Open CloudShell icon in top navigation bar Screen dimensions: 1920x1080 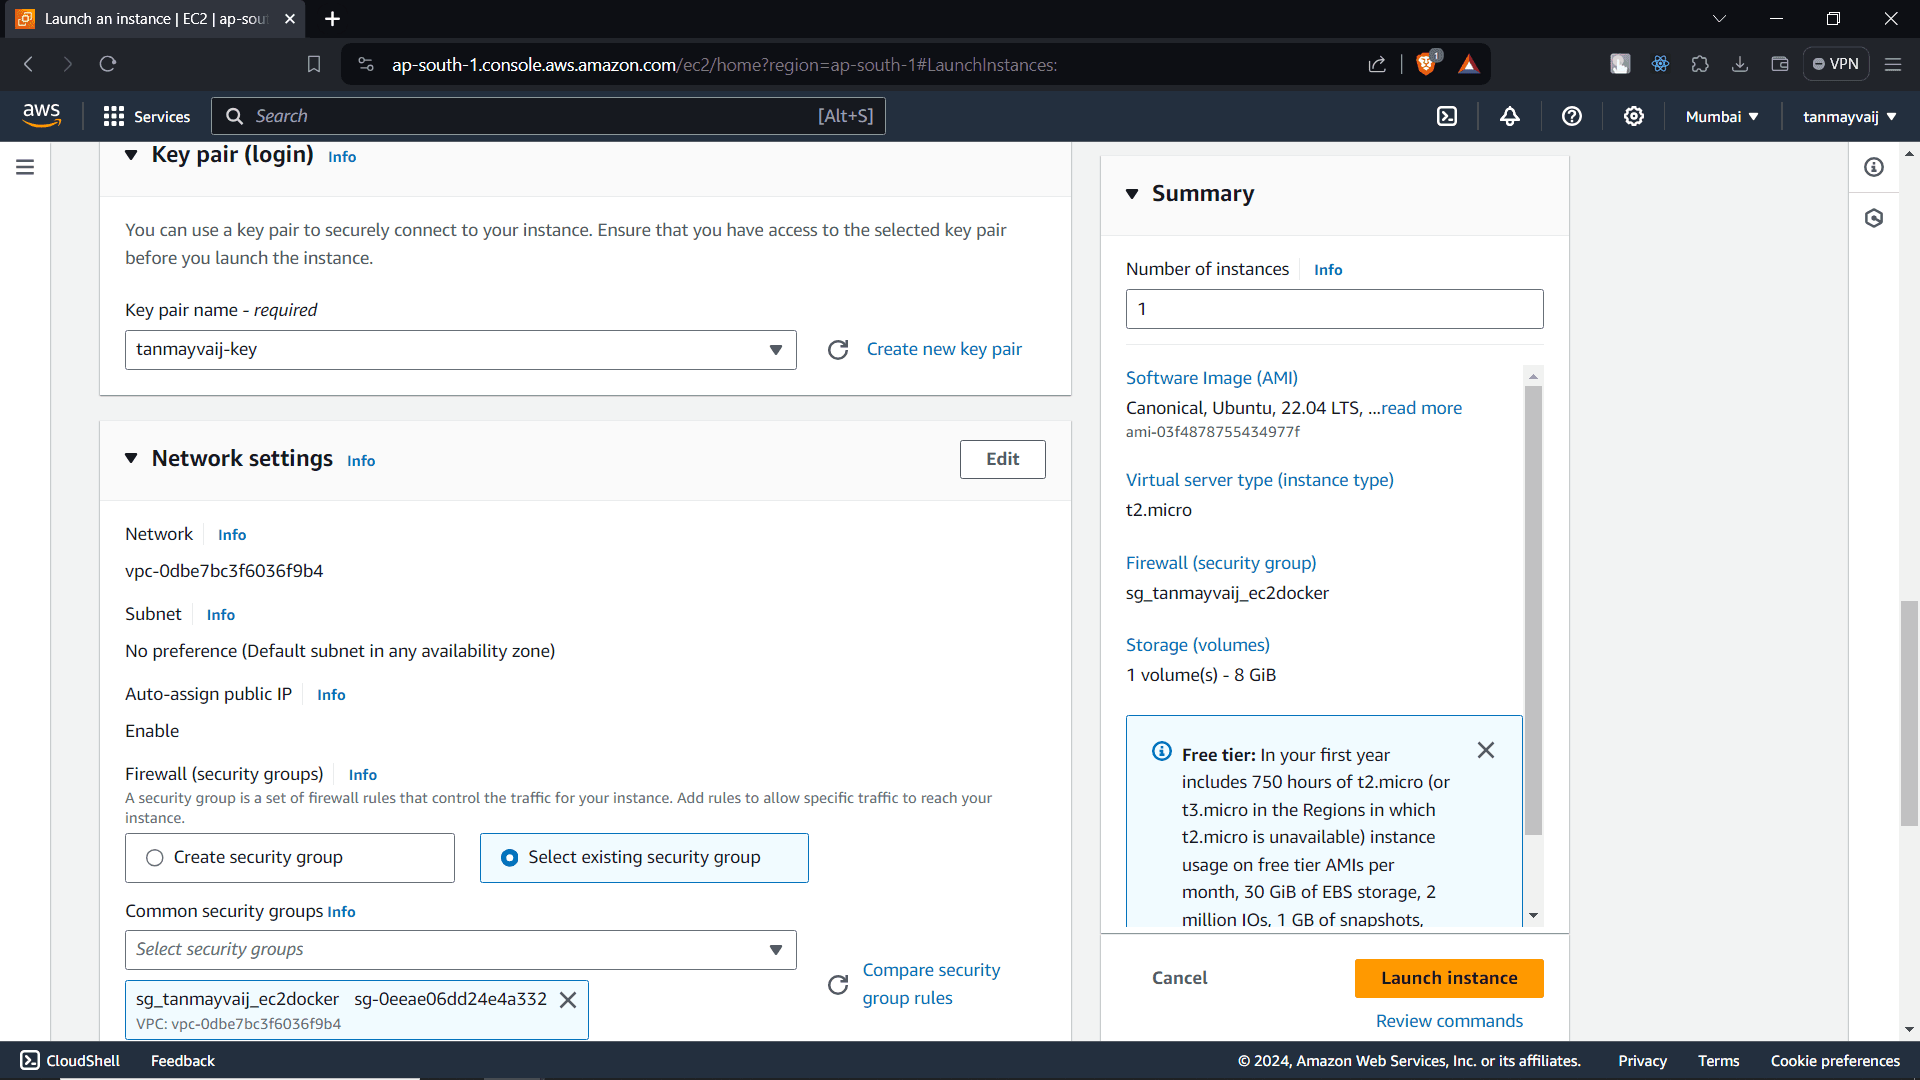pos(1447,117)
